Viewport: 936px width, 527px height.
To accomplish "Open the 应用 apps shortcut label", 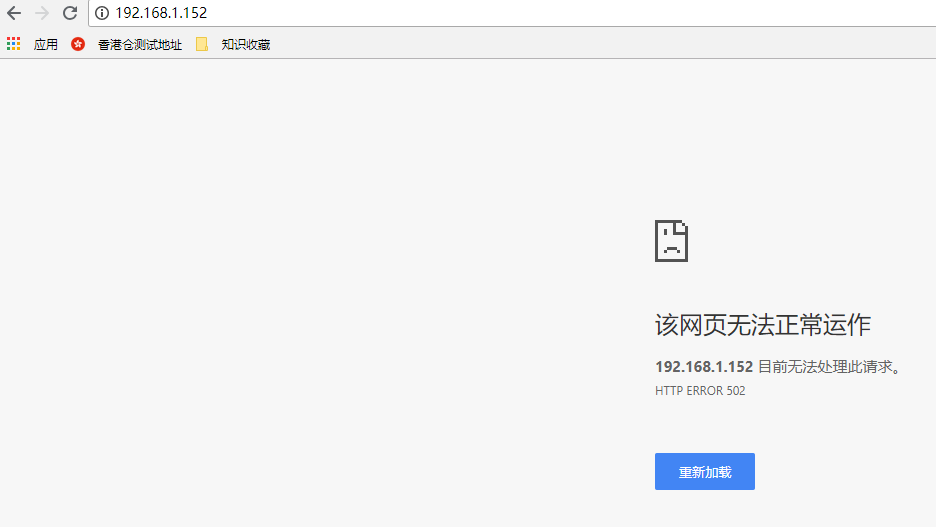I will click(46, 44).
